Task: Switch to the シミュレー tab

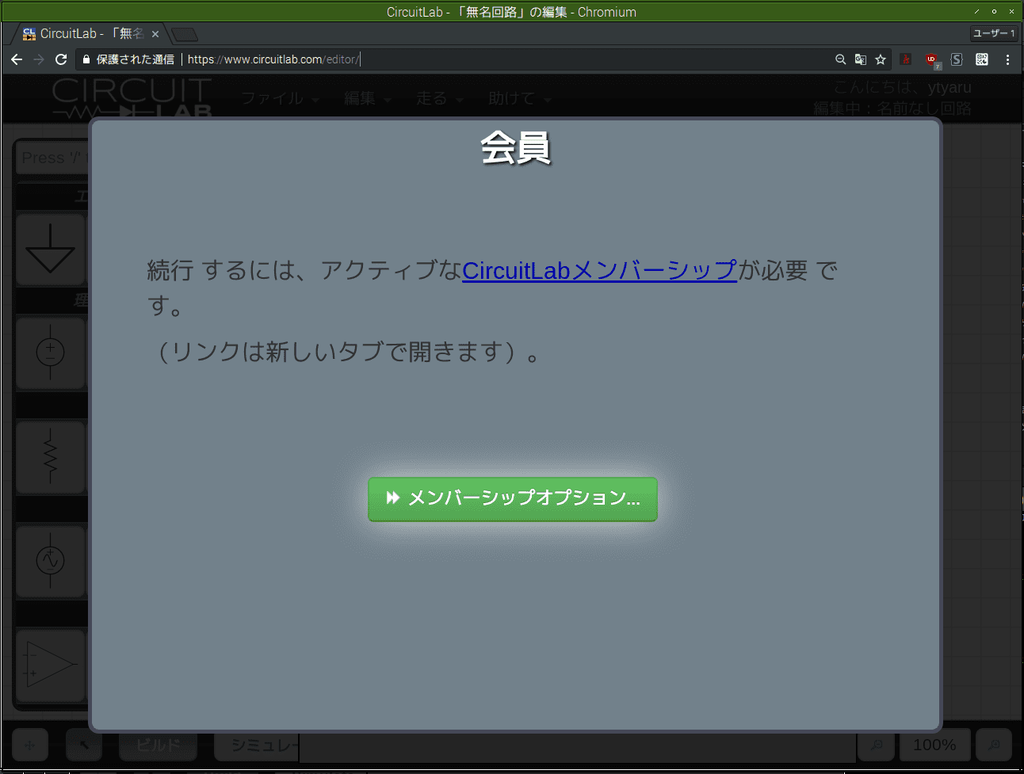Action: 257,745
